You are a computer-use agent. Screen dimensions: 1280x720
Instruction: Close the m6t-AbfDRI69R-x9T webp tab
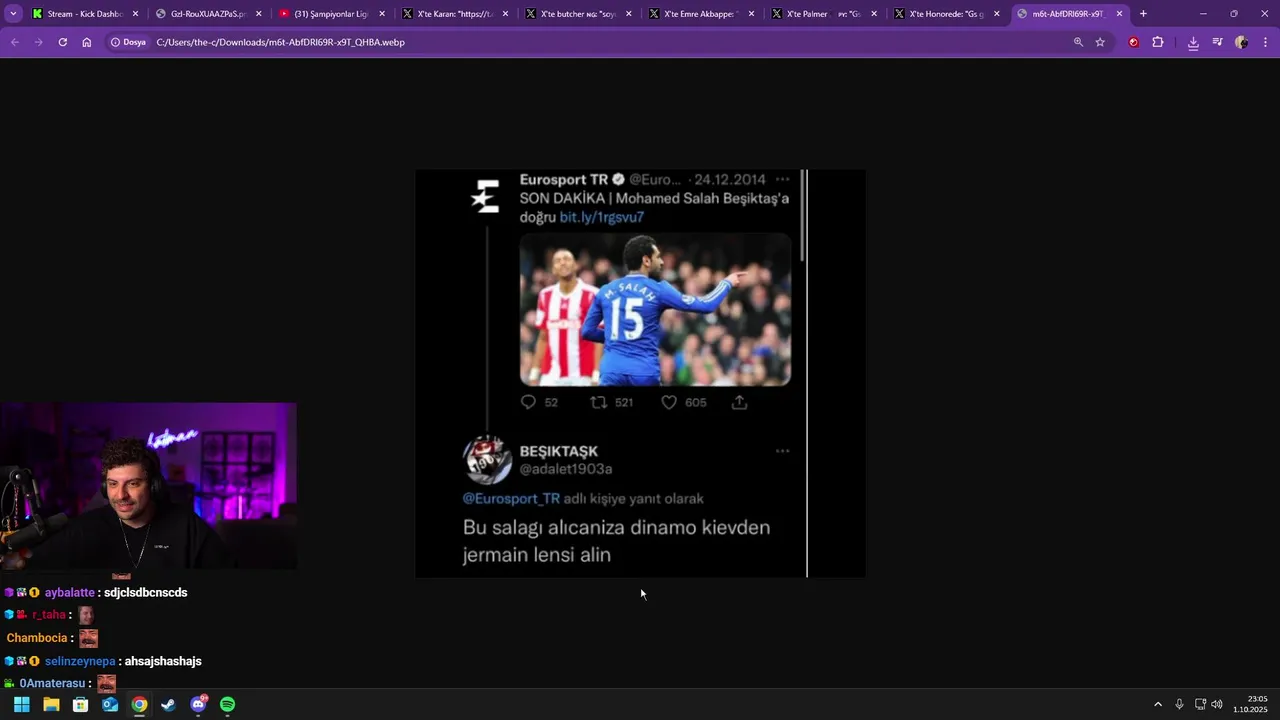1120,14
